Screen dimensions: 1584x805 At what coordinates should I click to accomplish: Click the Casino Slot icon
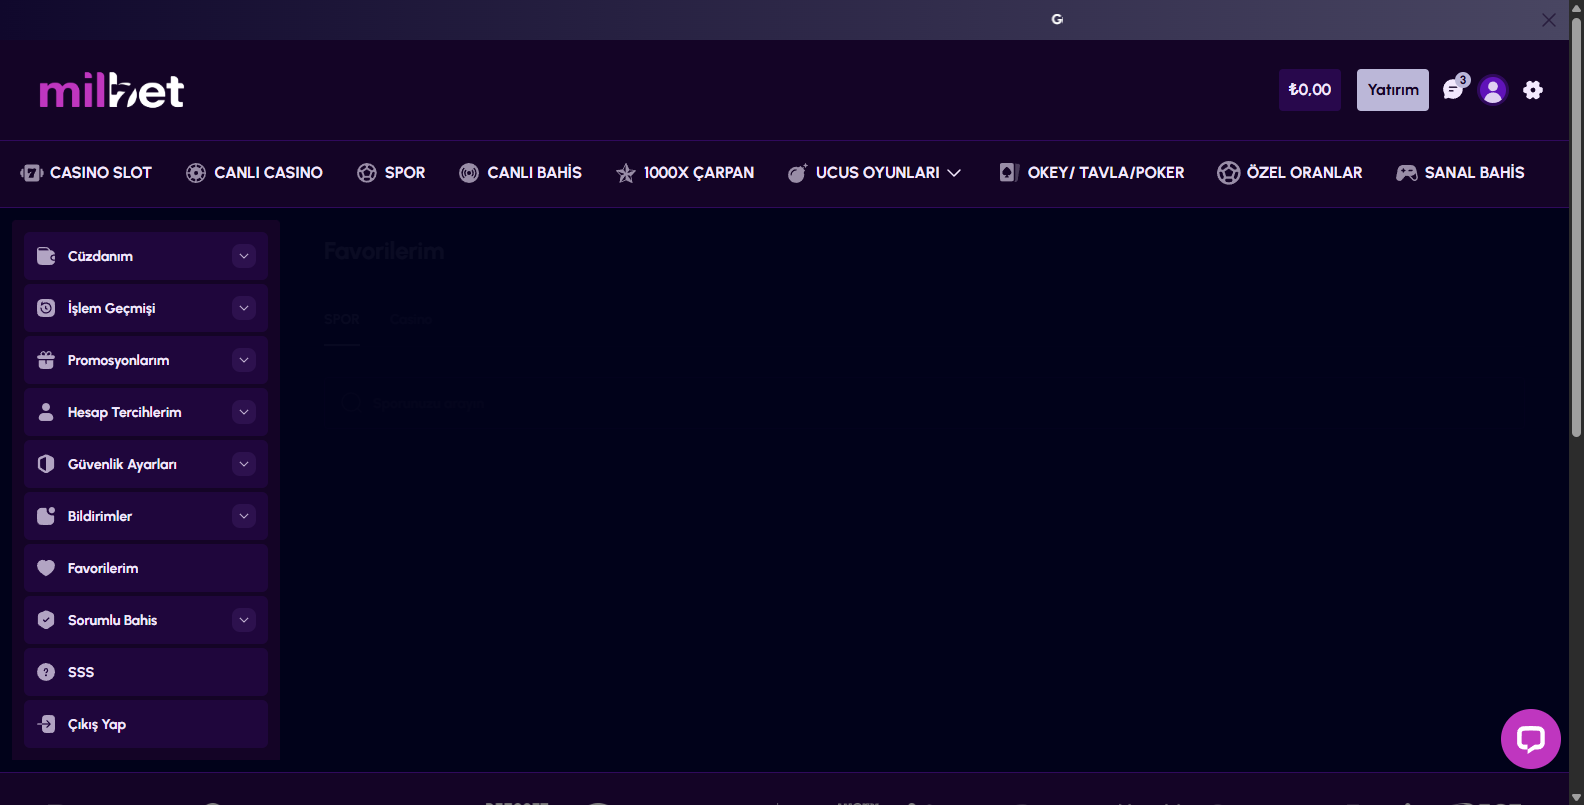[31, 173]
